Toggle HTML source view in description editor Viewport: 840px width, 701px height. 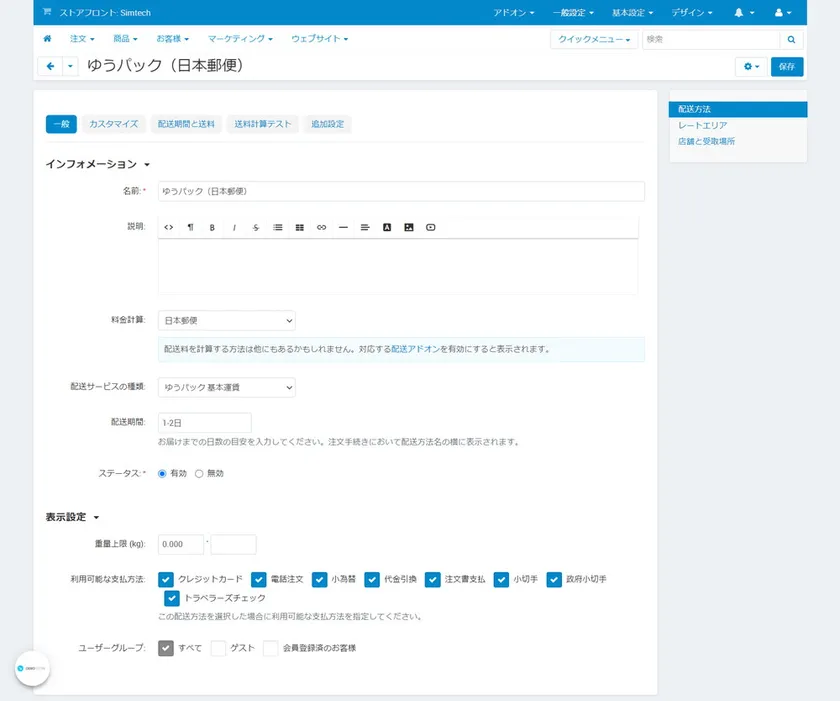click(x=168, y=227)
